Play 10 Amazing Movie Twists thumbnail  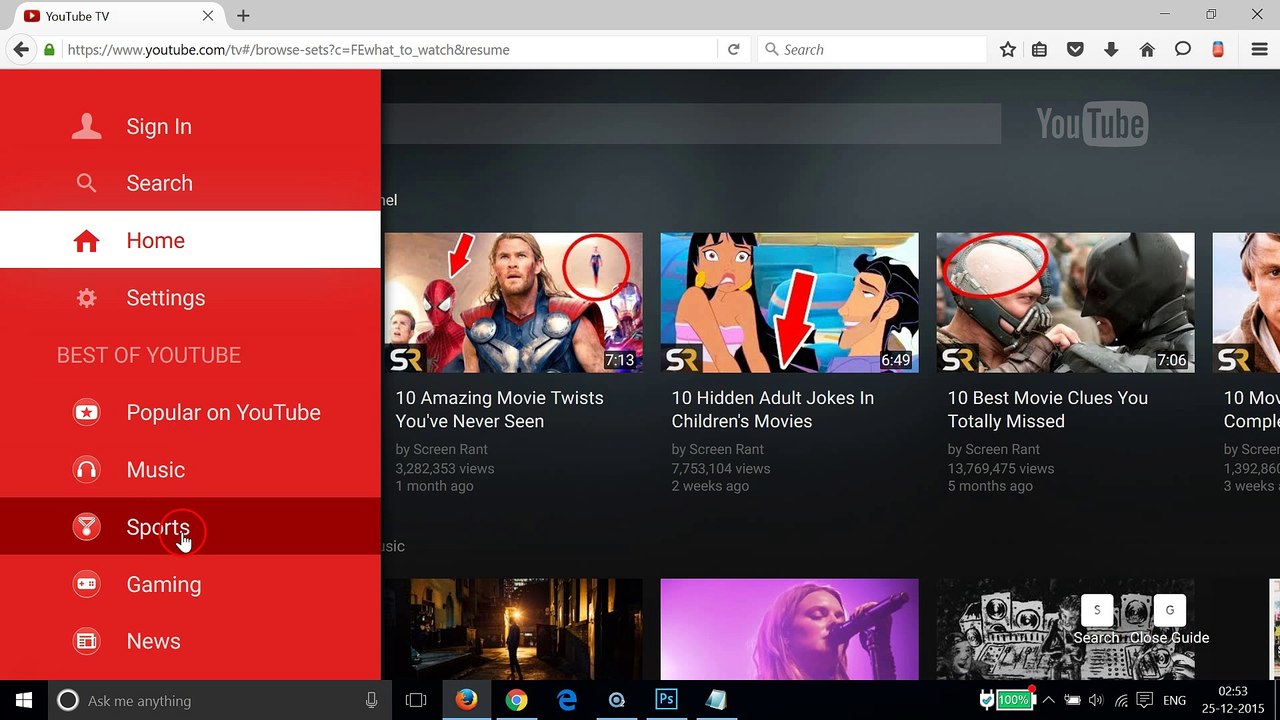coord(514,303)
